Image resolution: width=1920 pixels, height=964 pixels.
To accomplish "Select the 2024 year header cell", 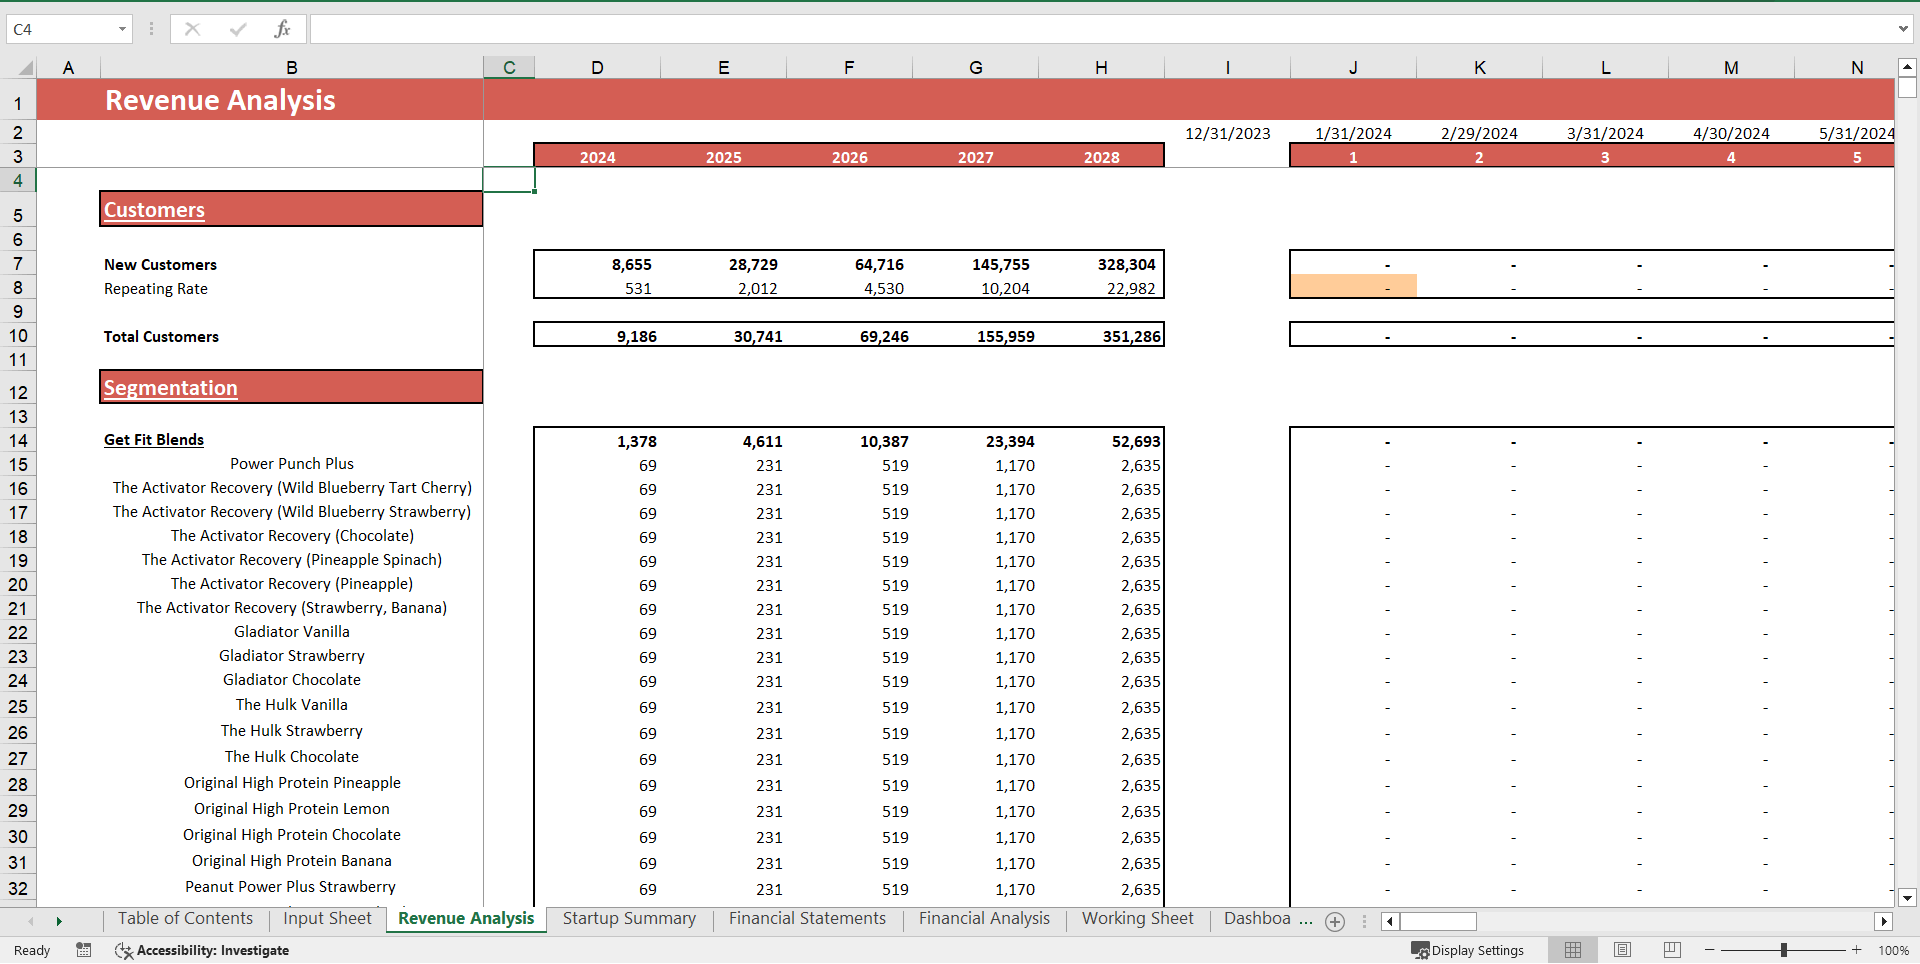I will (597, 157).
